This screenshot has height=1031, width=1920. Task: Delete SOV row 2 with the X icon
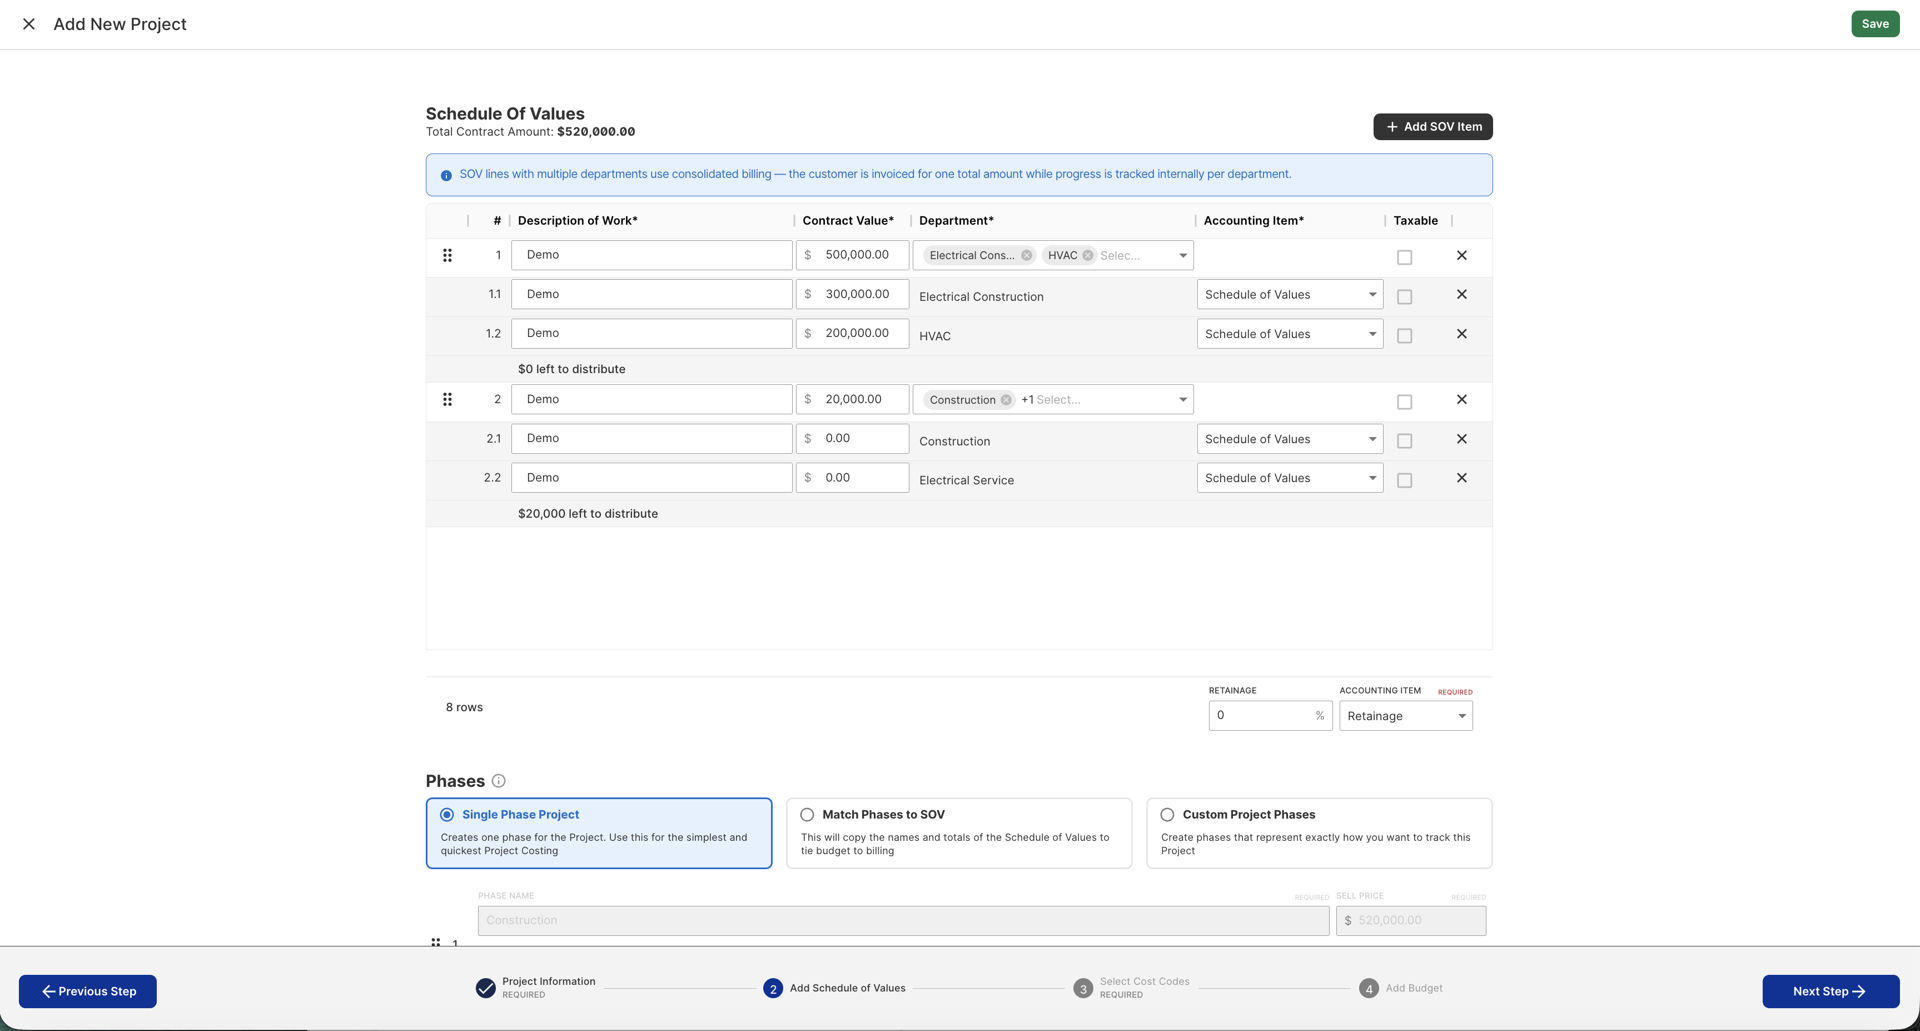click(1461, 399)
